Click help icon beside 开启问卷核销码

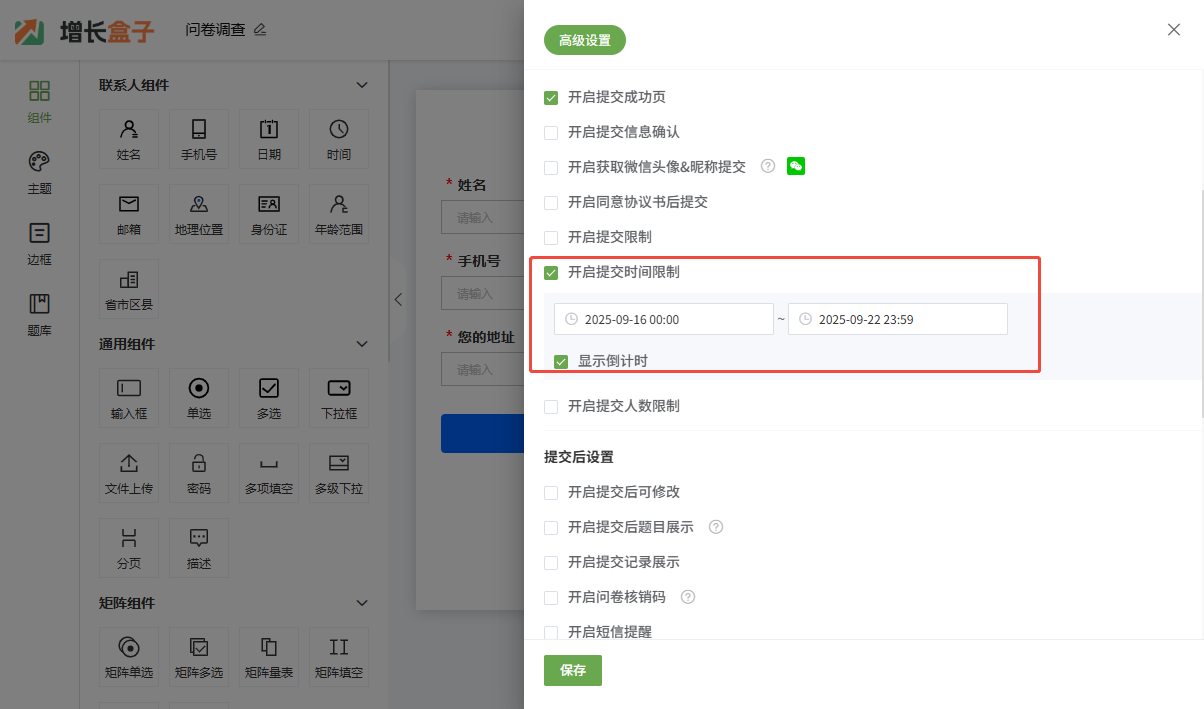coord(687,597)
